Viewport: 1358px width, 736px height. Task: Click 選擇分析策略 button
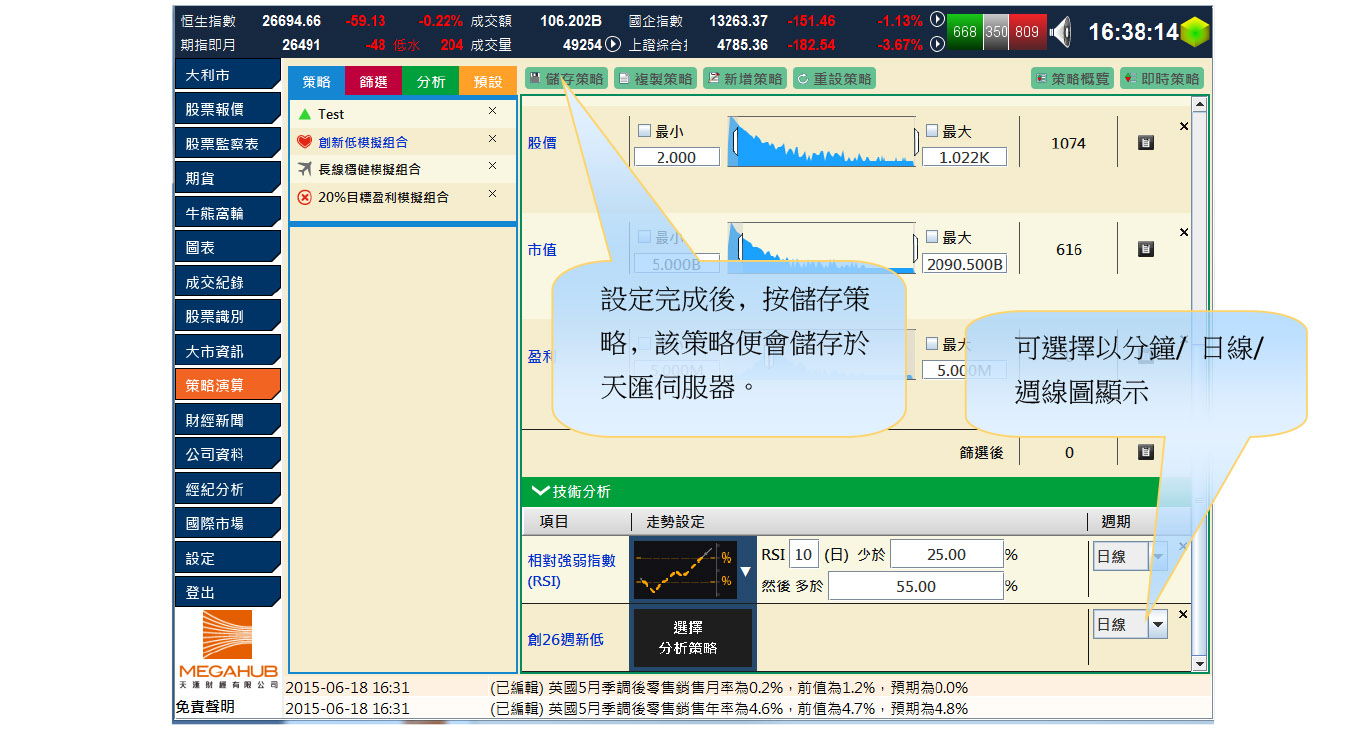point(694,638)
